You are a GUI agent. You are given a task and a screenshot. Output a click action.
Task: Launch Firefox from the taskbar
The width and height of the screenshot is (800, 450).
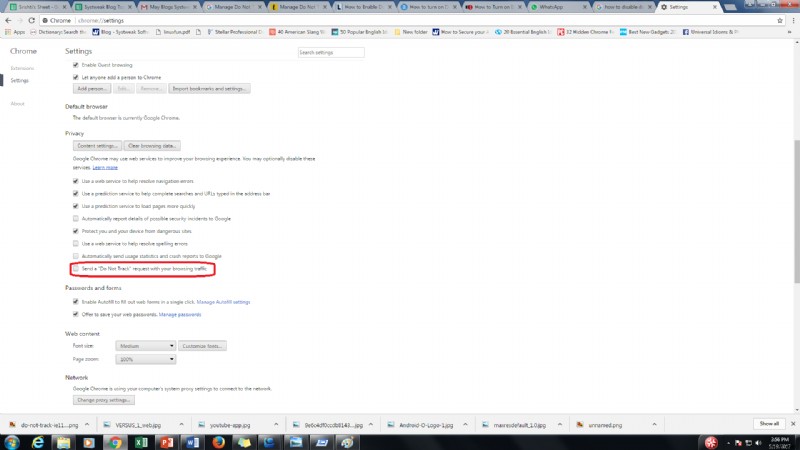pos(218,442)
